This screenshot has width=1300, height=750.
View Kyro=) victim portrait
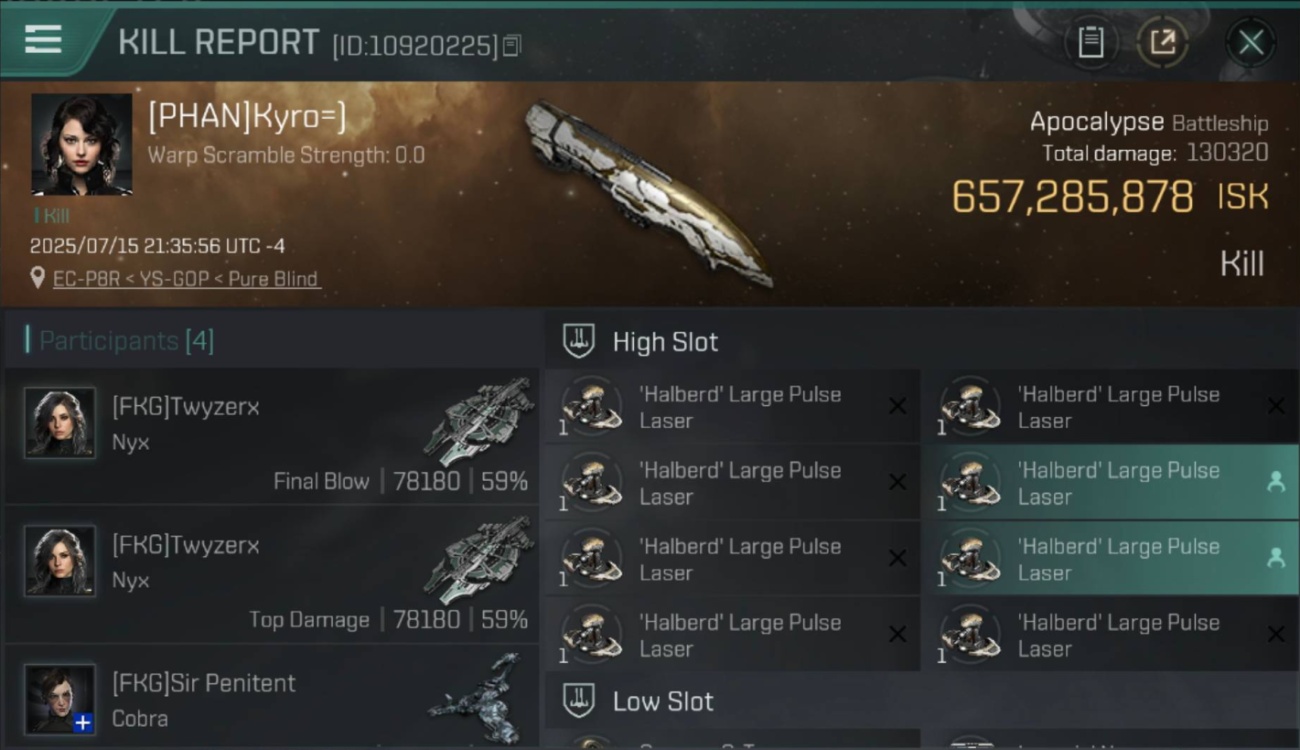(x=82, y=144)
